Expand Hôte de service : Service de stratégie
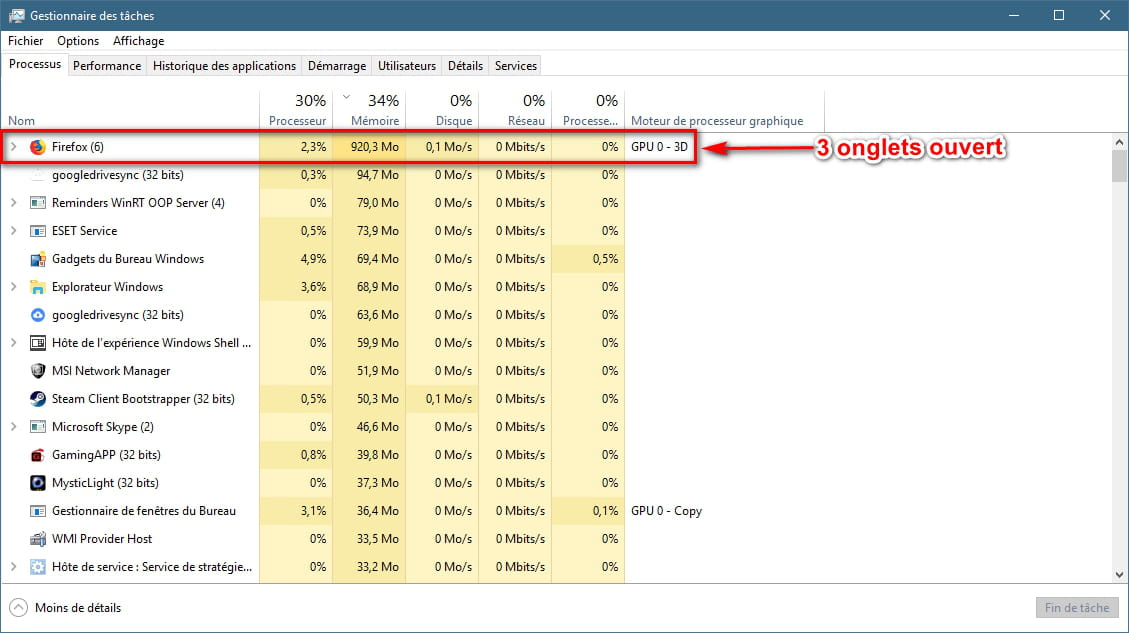 [x=13, y=567]
